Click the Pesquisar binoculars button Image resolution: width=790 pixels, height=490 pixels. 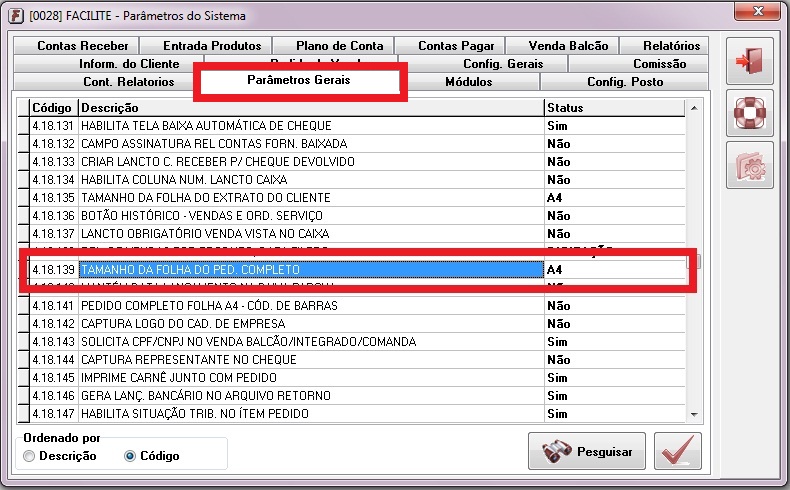[587, 451]
